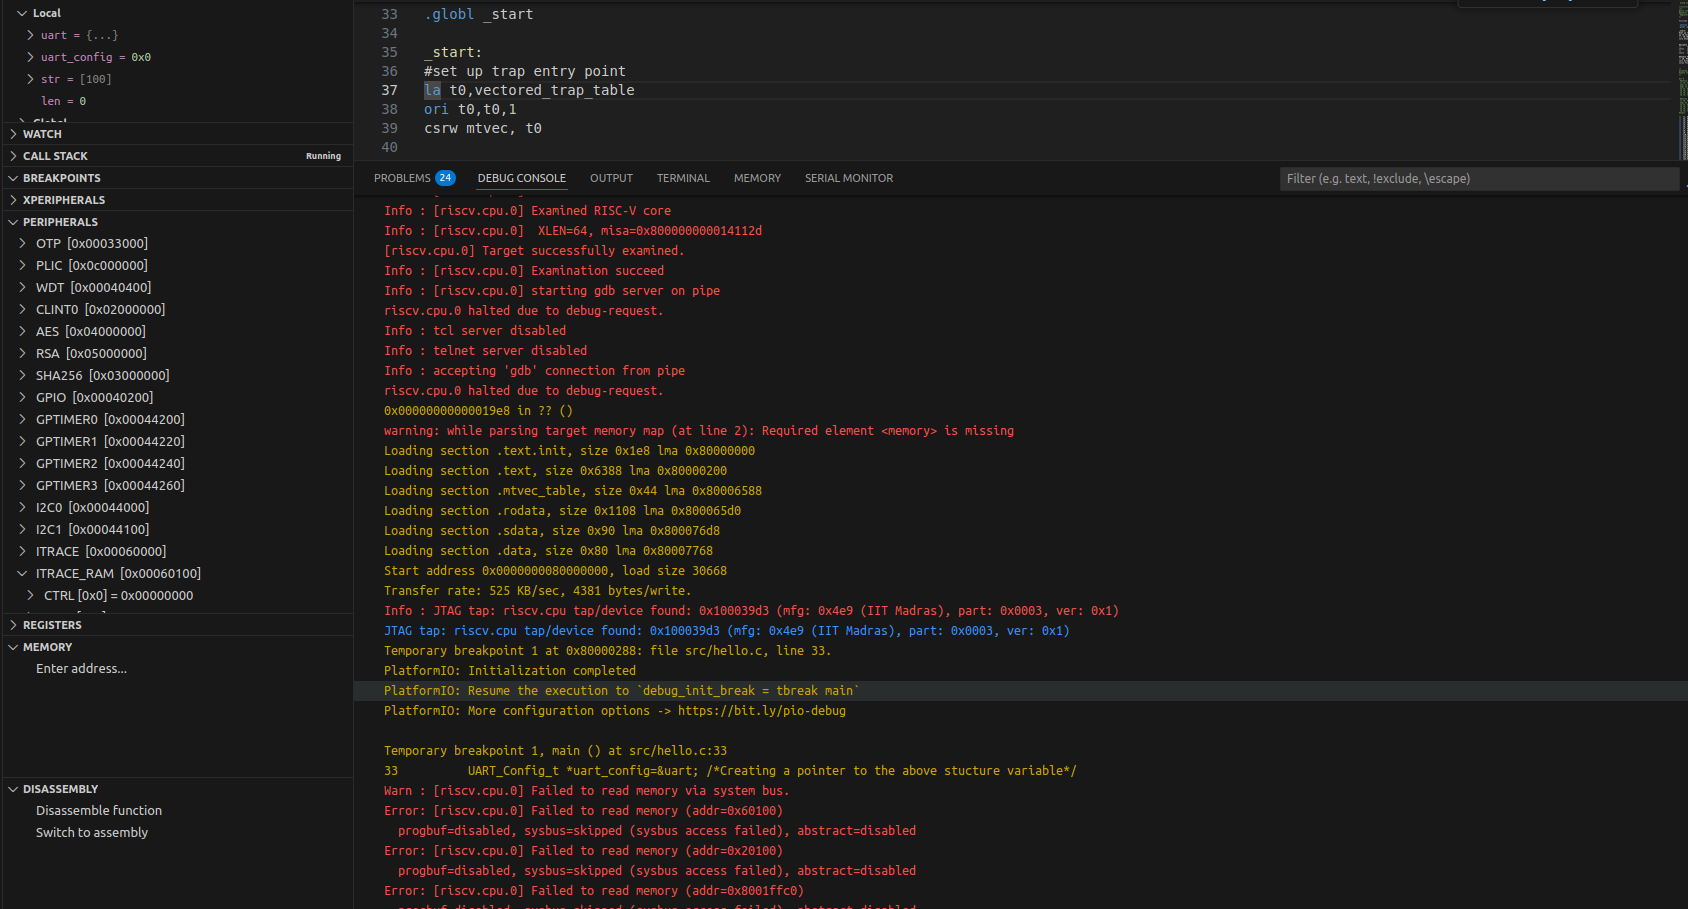Expand the CALL STACK section
The width and height of the screenshot is (1688, 909).
click(x=55, y=156)
